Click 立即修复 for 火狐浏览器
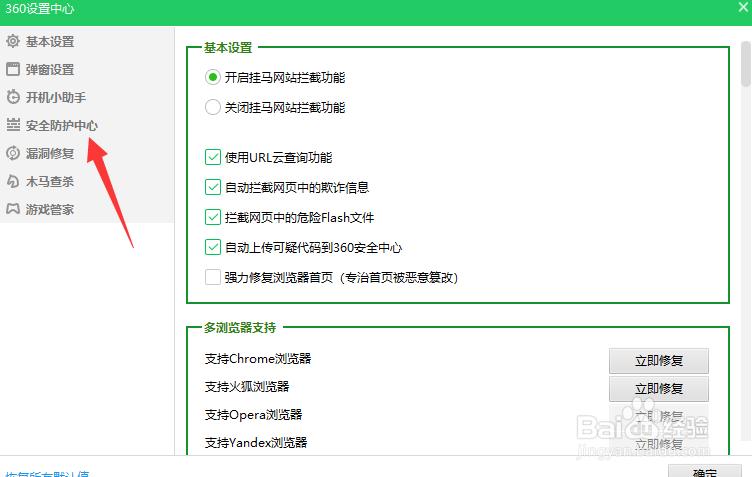The height and width of the screenshot is (477, 752). (658, 389)
